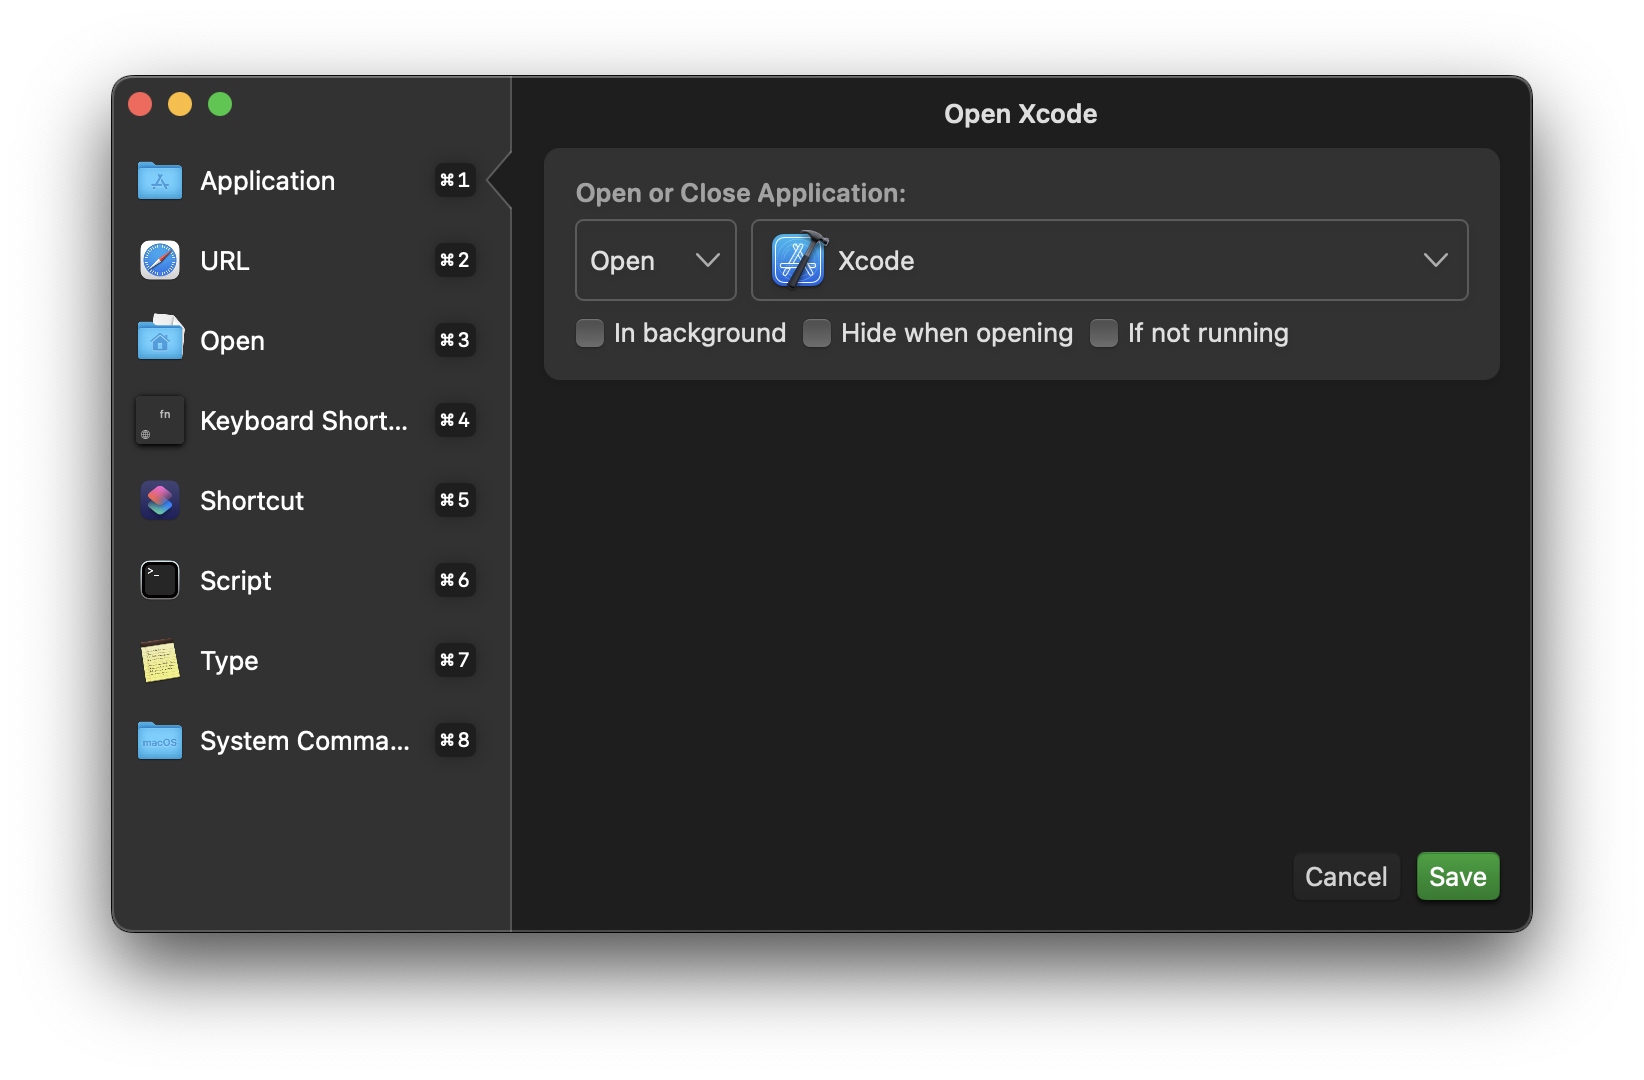Click the green fullscreen window button
Viewport: 1644px width, 1080px height.
220,104
